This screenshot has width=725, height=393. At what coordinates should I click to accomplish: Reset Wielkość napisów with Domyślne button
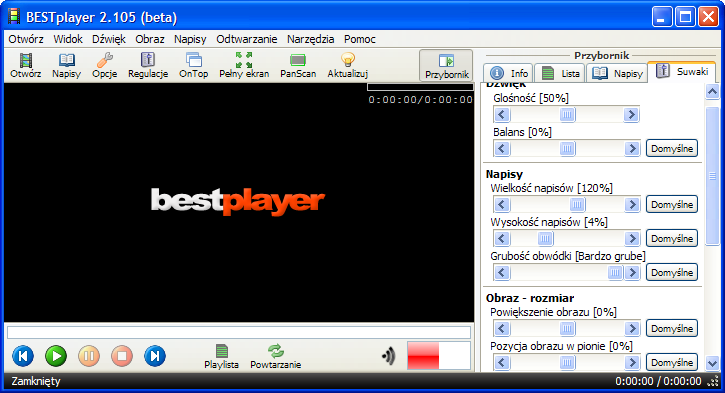point(672,204)
